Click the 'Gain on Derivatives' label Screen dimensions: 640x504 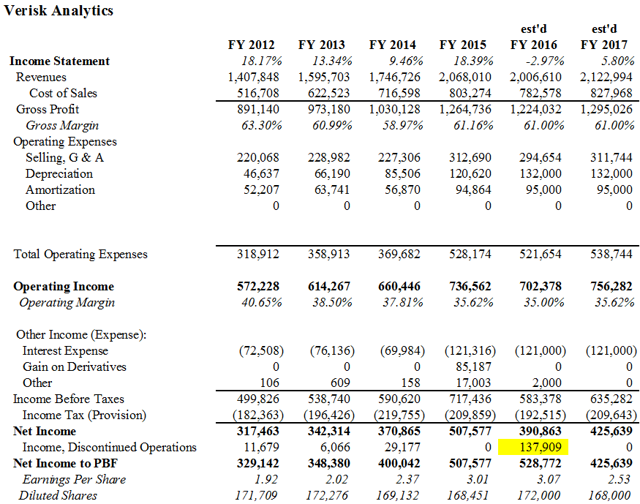[74, 366]
